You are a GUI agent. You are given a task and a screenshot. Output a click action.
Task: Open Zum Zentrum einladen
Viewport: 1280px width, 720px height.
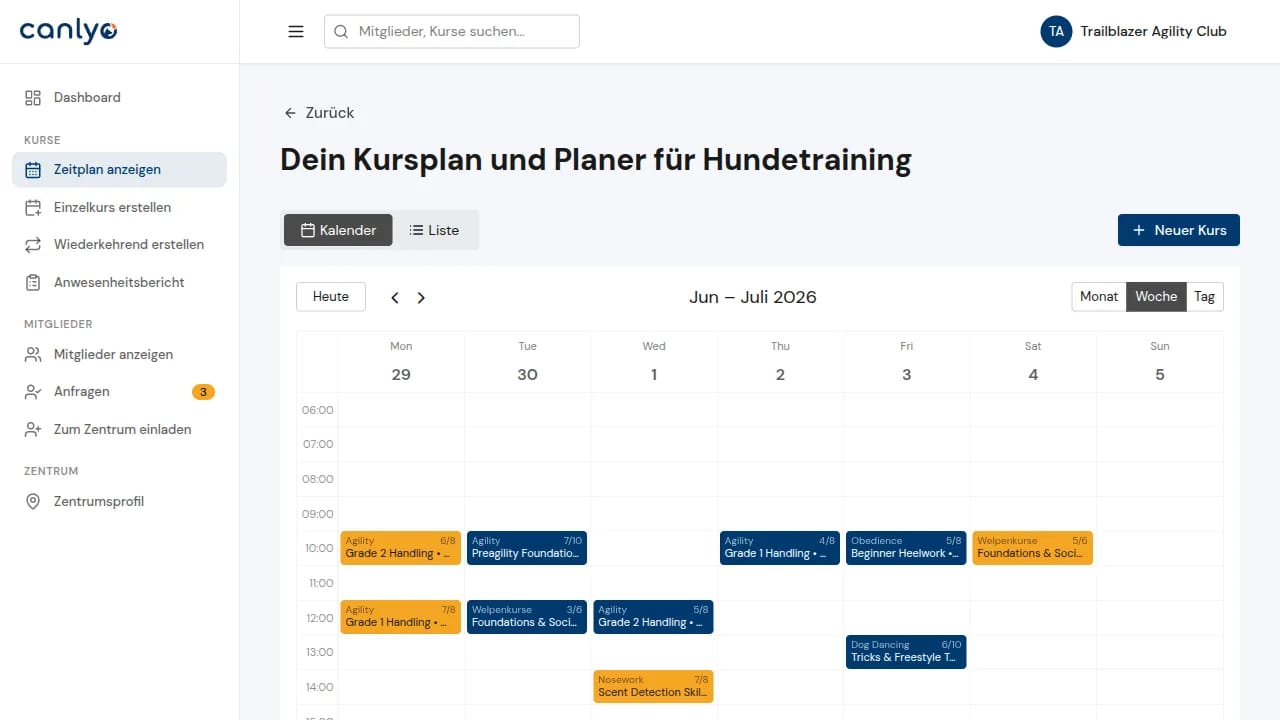(119, 429)
